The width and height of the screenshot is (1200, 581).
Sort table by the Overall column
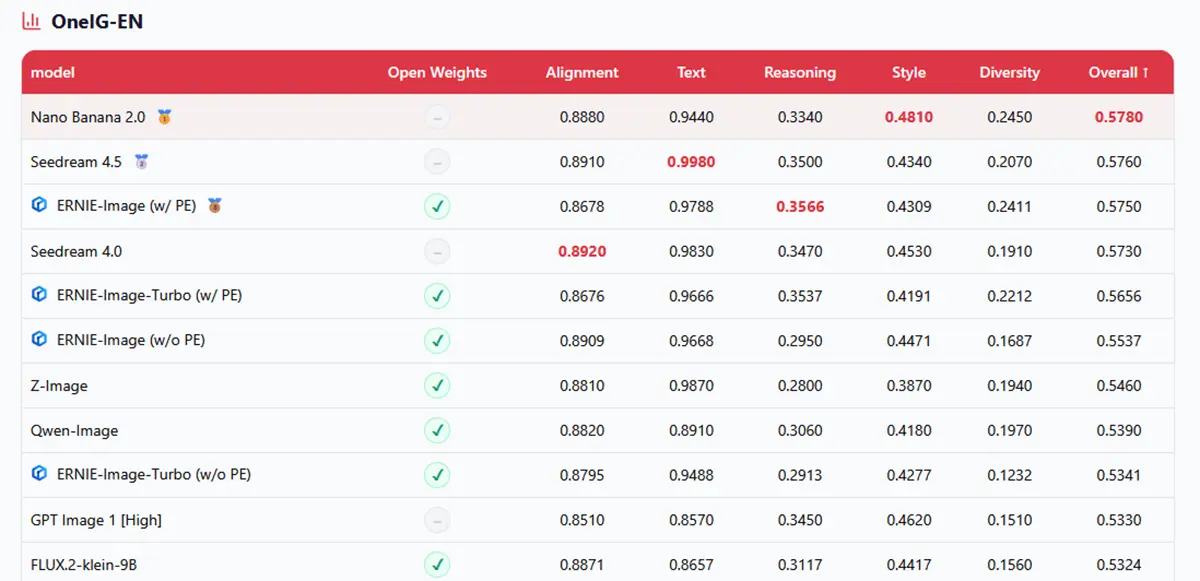tap(1118, 72)
